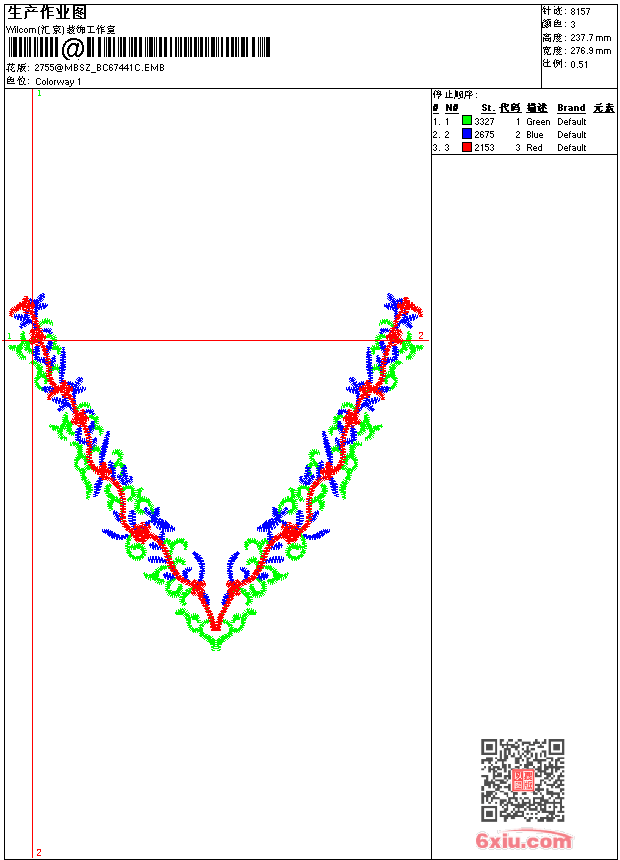Screen dimensions: 620x860
Task: Click marker 1 at the vertical guide's top
Action: coord(39,93)
